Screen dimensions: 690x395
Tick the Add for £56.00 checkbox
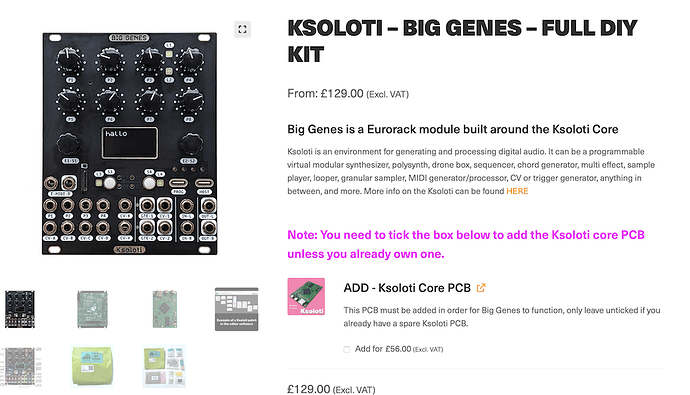point(347,349)
